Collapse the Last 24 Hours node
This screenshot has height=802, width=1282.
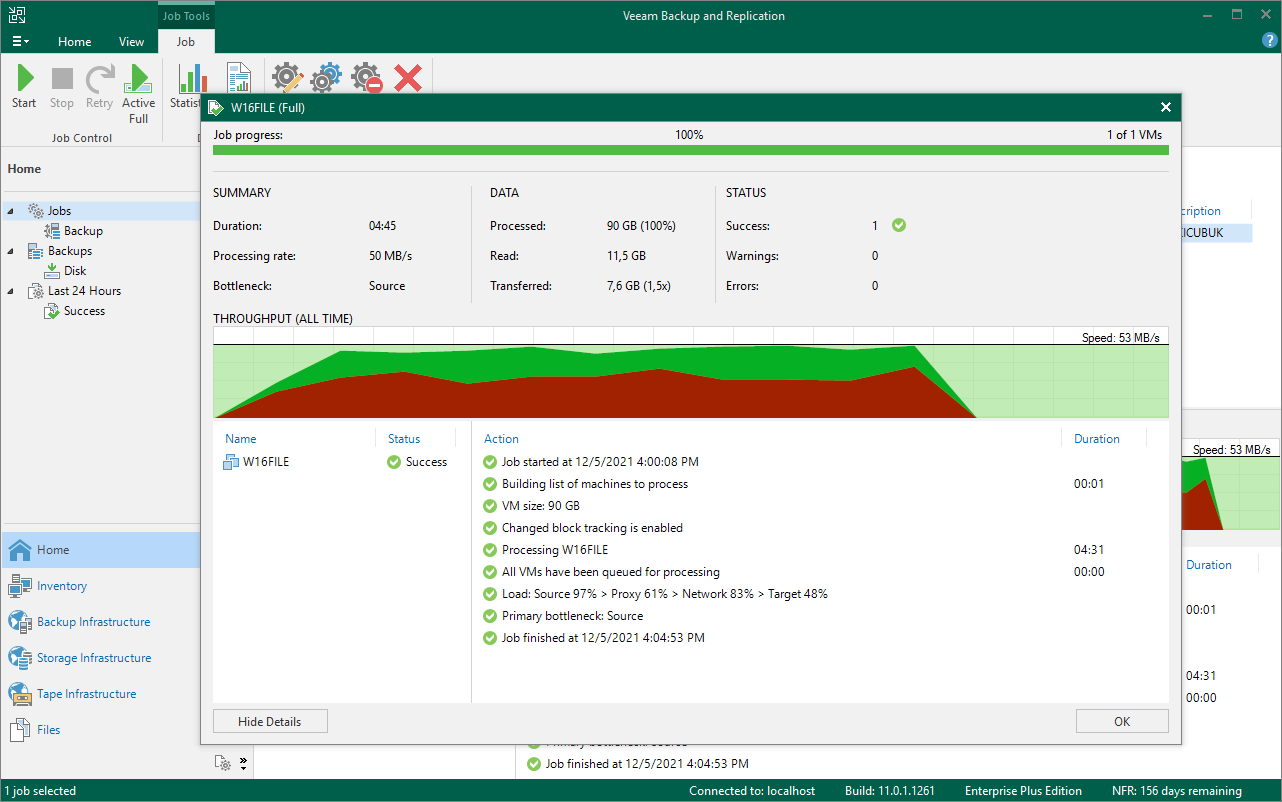(x=11, y=291)
